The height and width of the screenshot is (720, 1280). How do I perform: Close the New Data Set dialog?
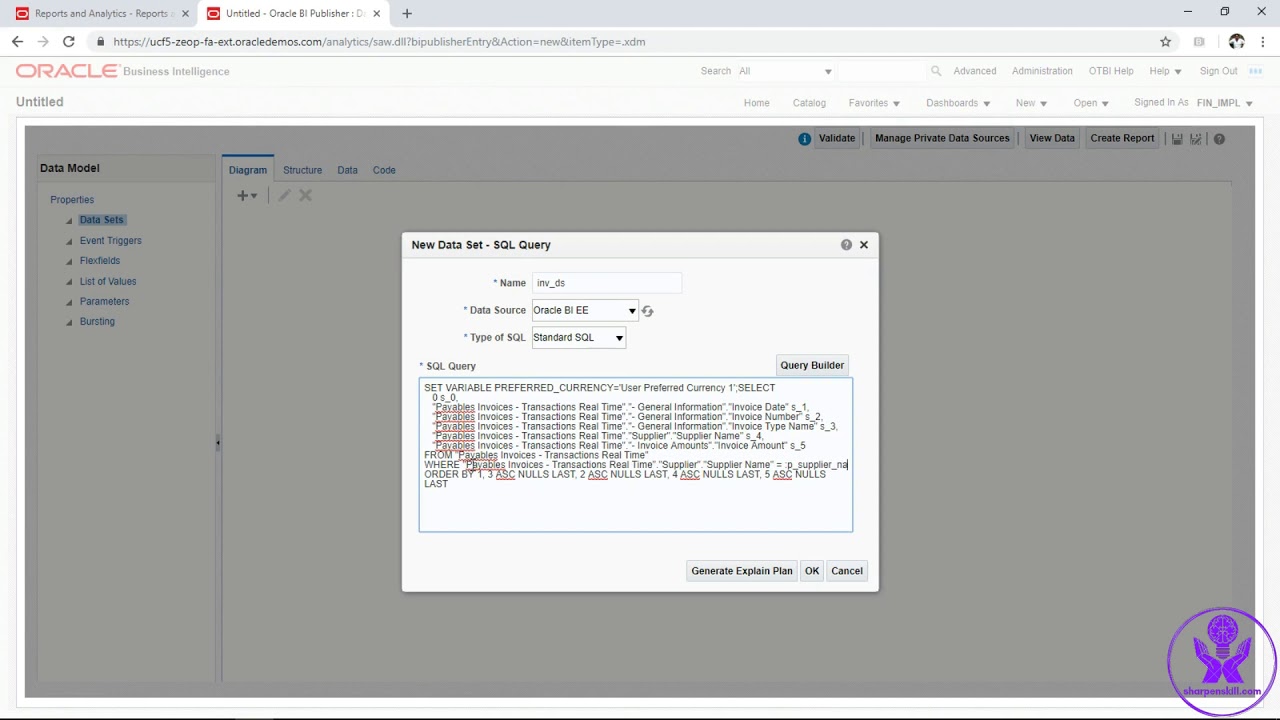864,244
